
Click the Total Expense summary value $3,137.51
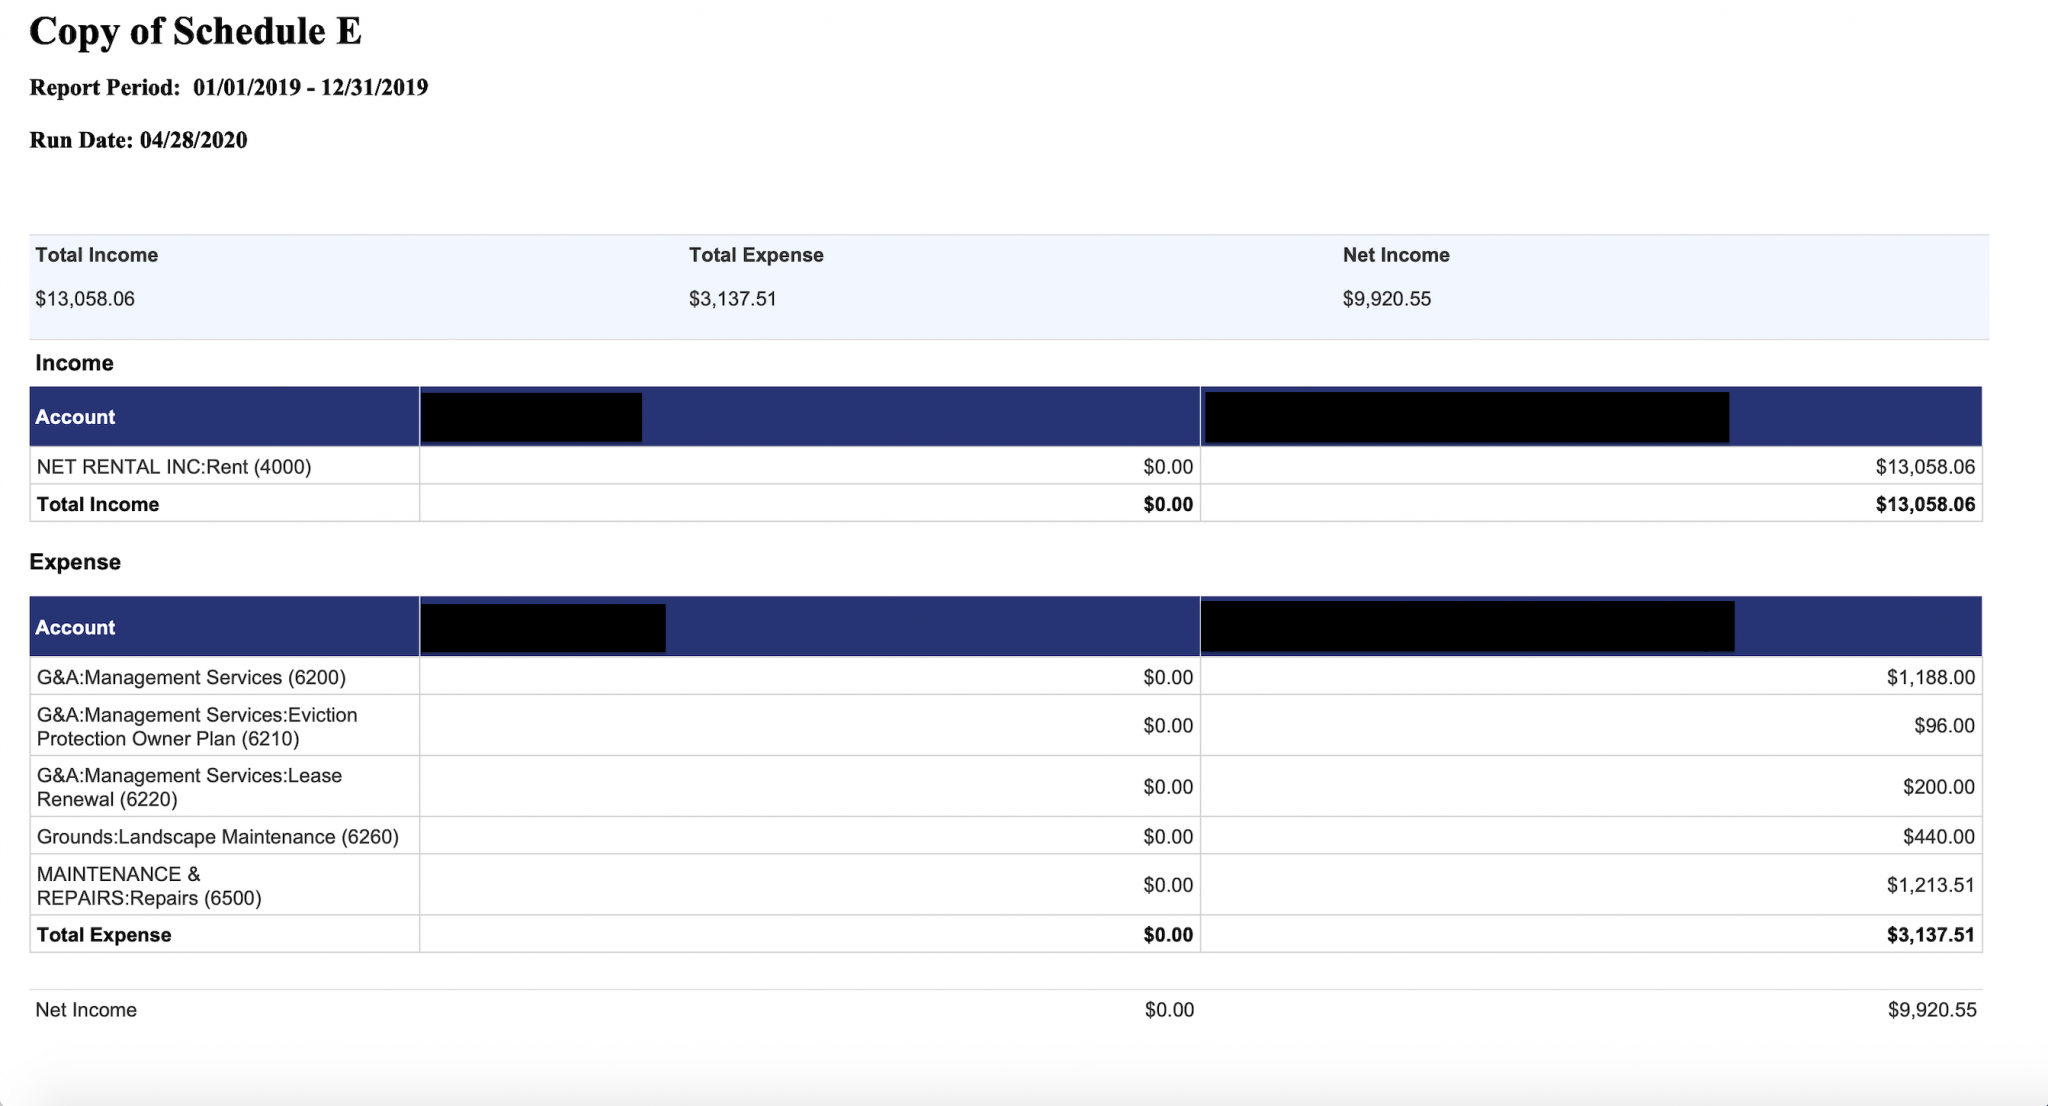pyautogui.click(x=732, y=299)
